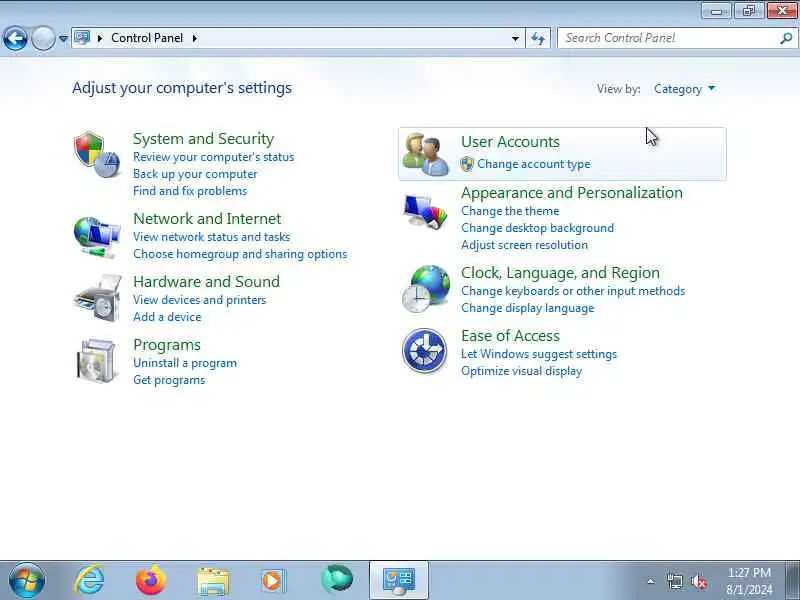Open the System and Security shield icon

97,155
